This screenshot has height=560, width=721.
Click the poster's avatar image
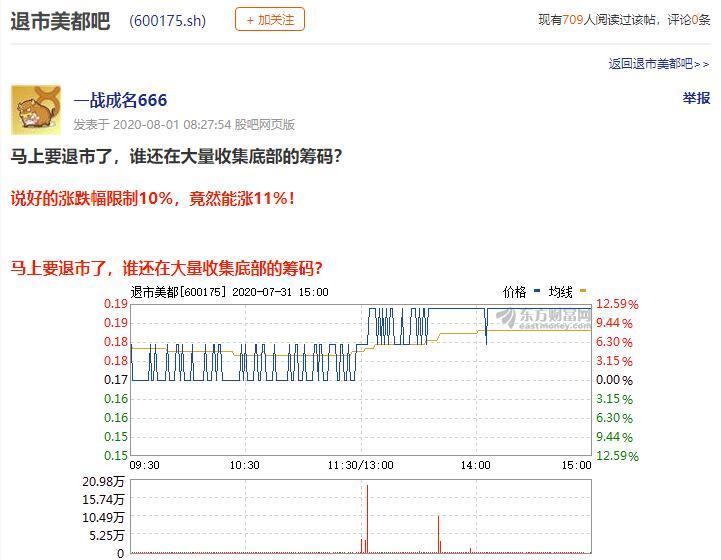(36, 110)
